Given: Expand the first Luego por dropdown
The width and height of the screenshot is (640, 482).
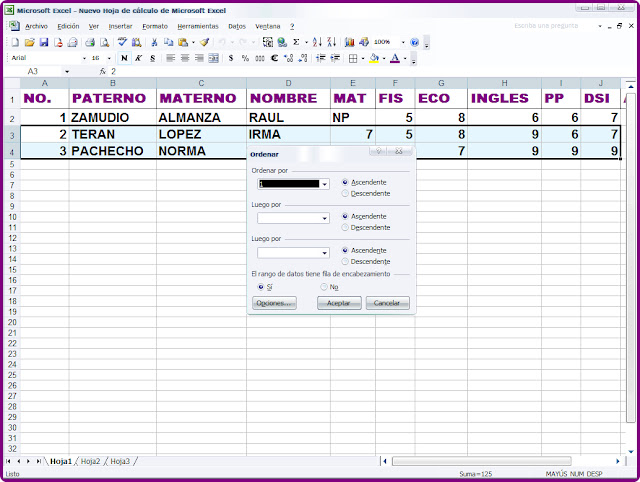Looking at the screenshot, I should [324, 218].
